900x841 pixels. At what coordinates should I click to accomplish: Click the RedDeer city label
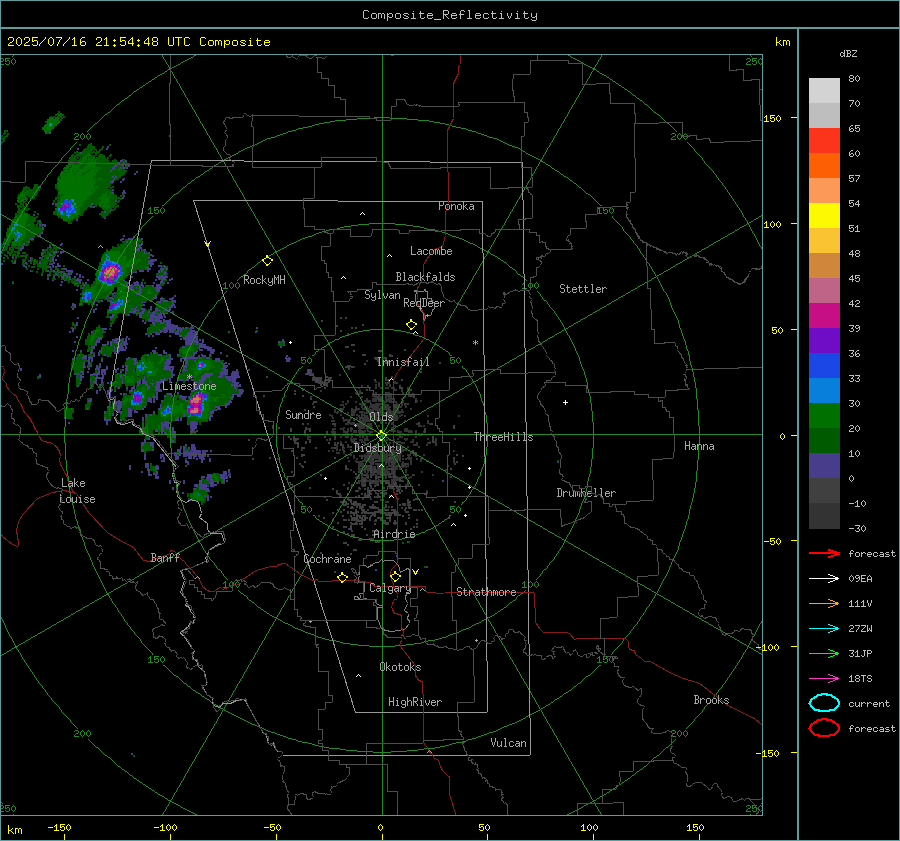pos(424,303)
